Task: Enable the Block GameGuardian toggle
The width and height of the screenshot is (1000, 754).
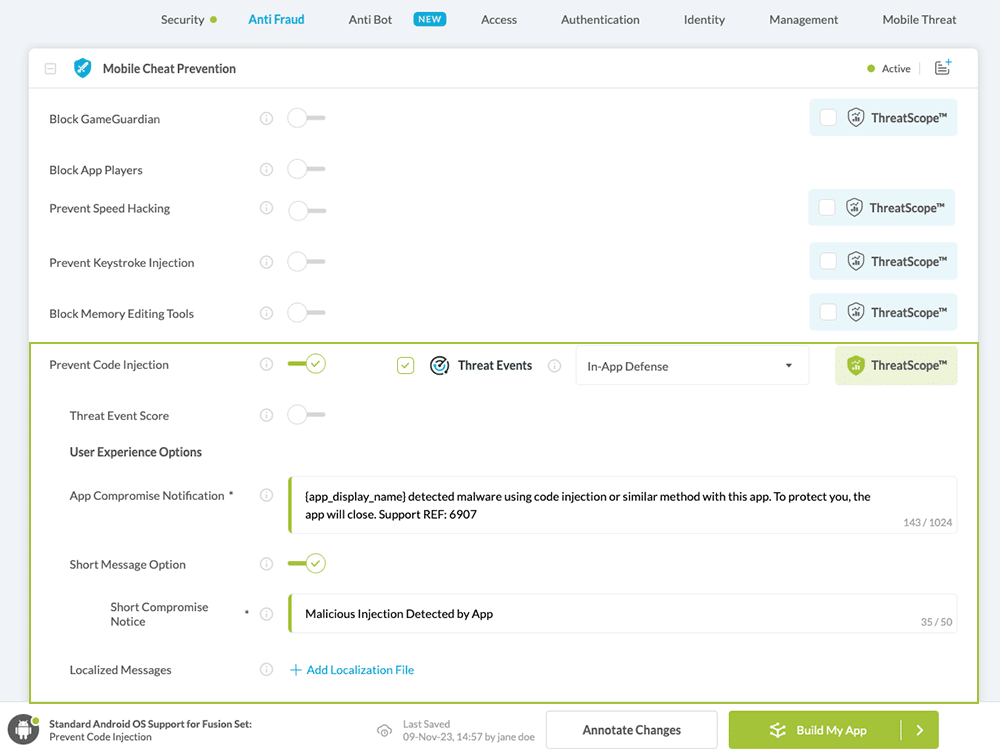Action: point(305,118)
